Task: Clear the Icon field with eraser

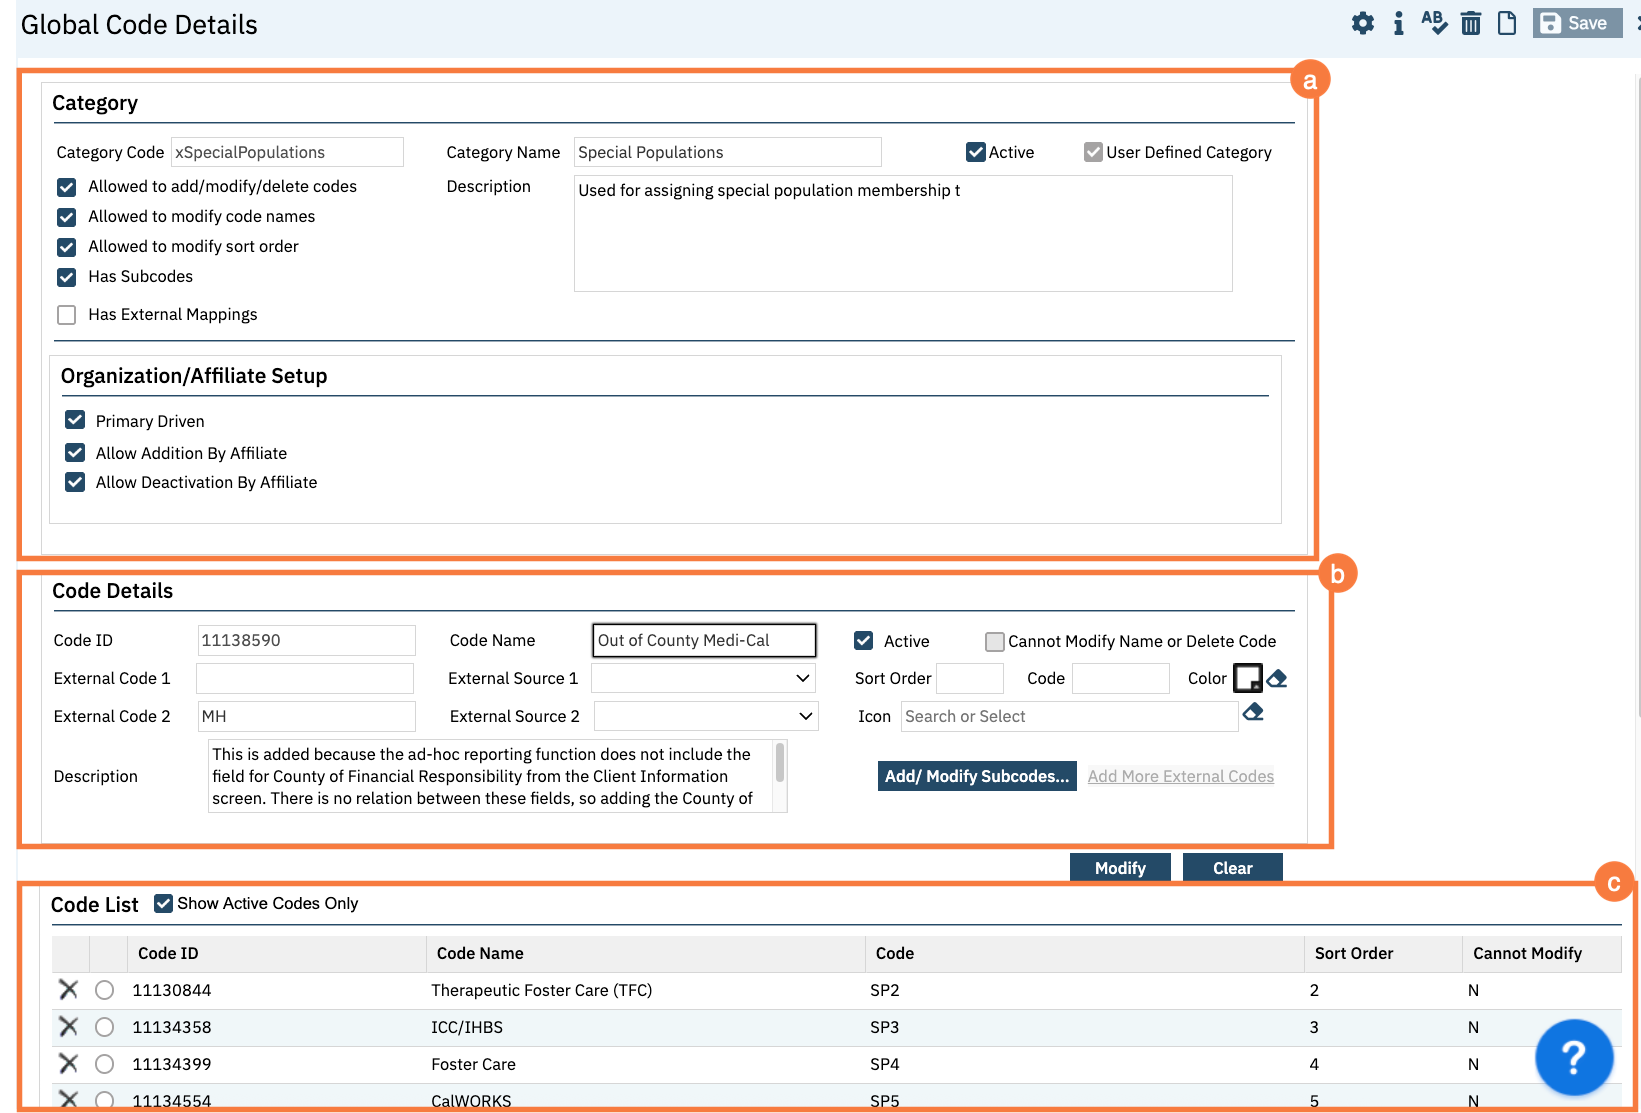Action: [1253, 712]
